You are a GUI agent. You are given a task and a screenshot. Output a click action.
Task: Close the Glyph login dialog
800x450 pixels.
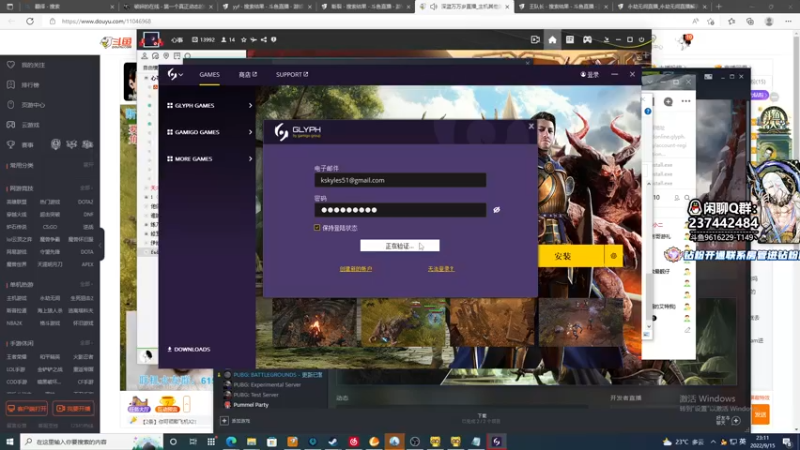pyautogui.click(x=531, y=126)
